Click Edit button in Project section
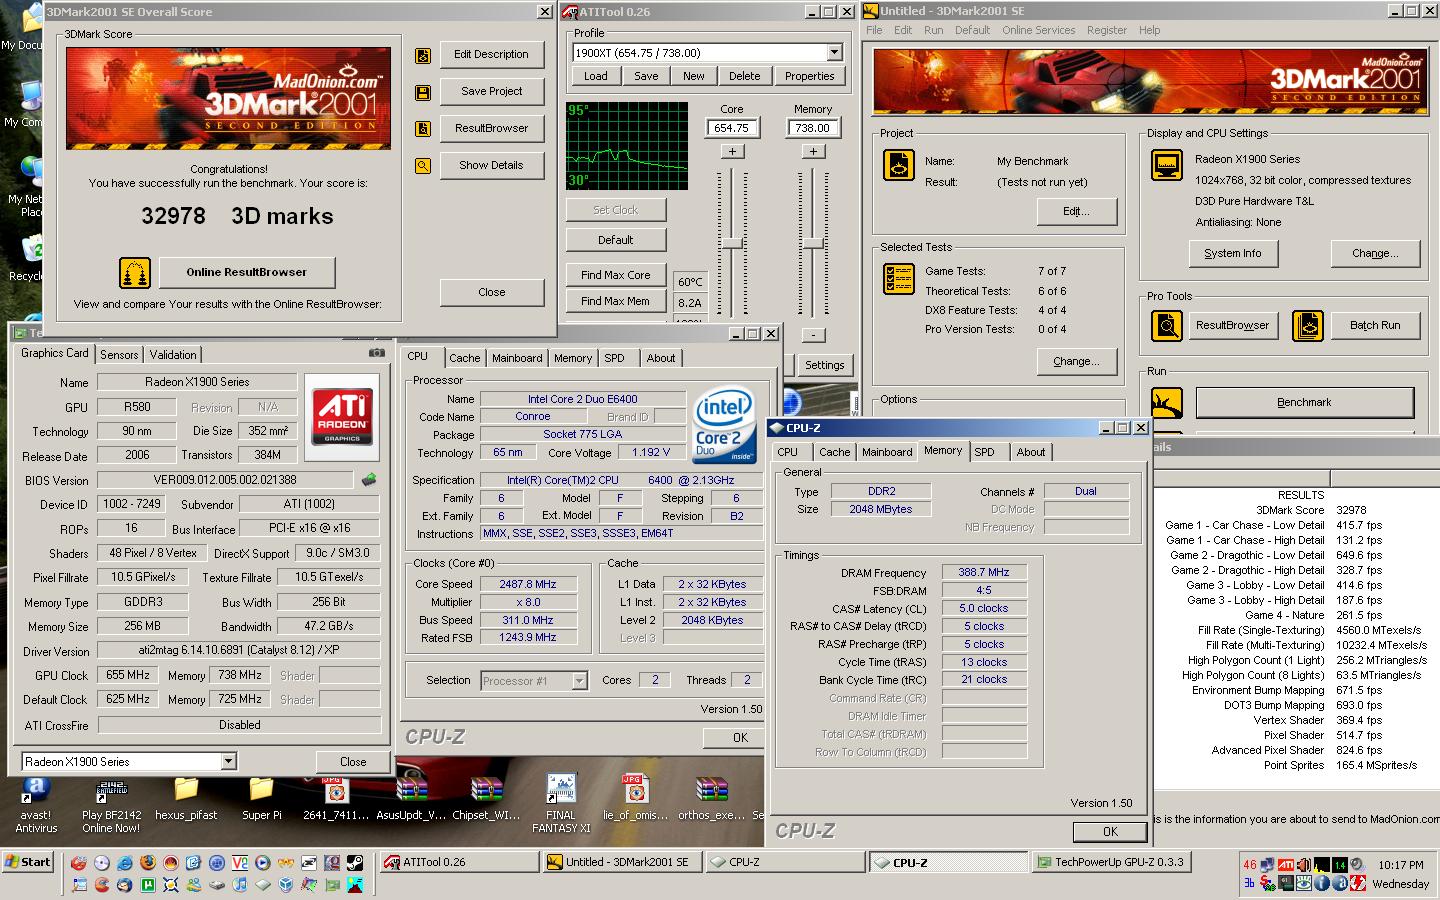Viewport: 1440px width, 900px height. coord(1076,211)
